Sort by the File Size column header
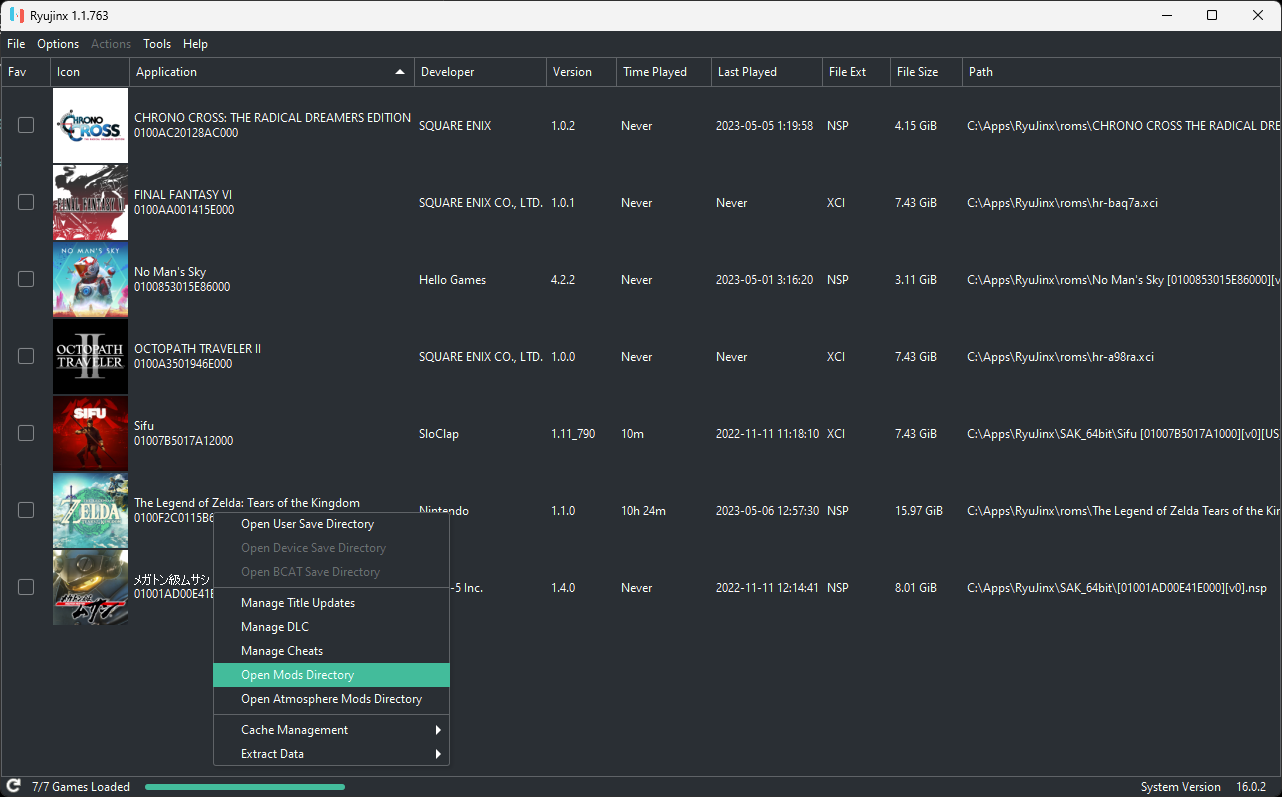 pos(927,72)
